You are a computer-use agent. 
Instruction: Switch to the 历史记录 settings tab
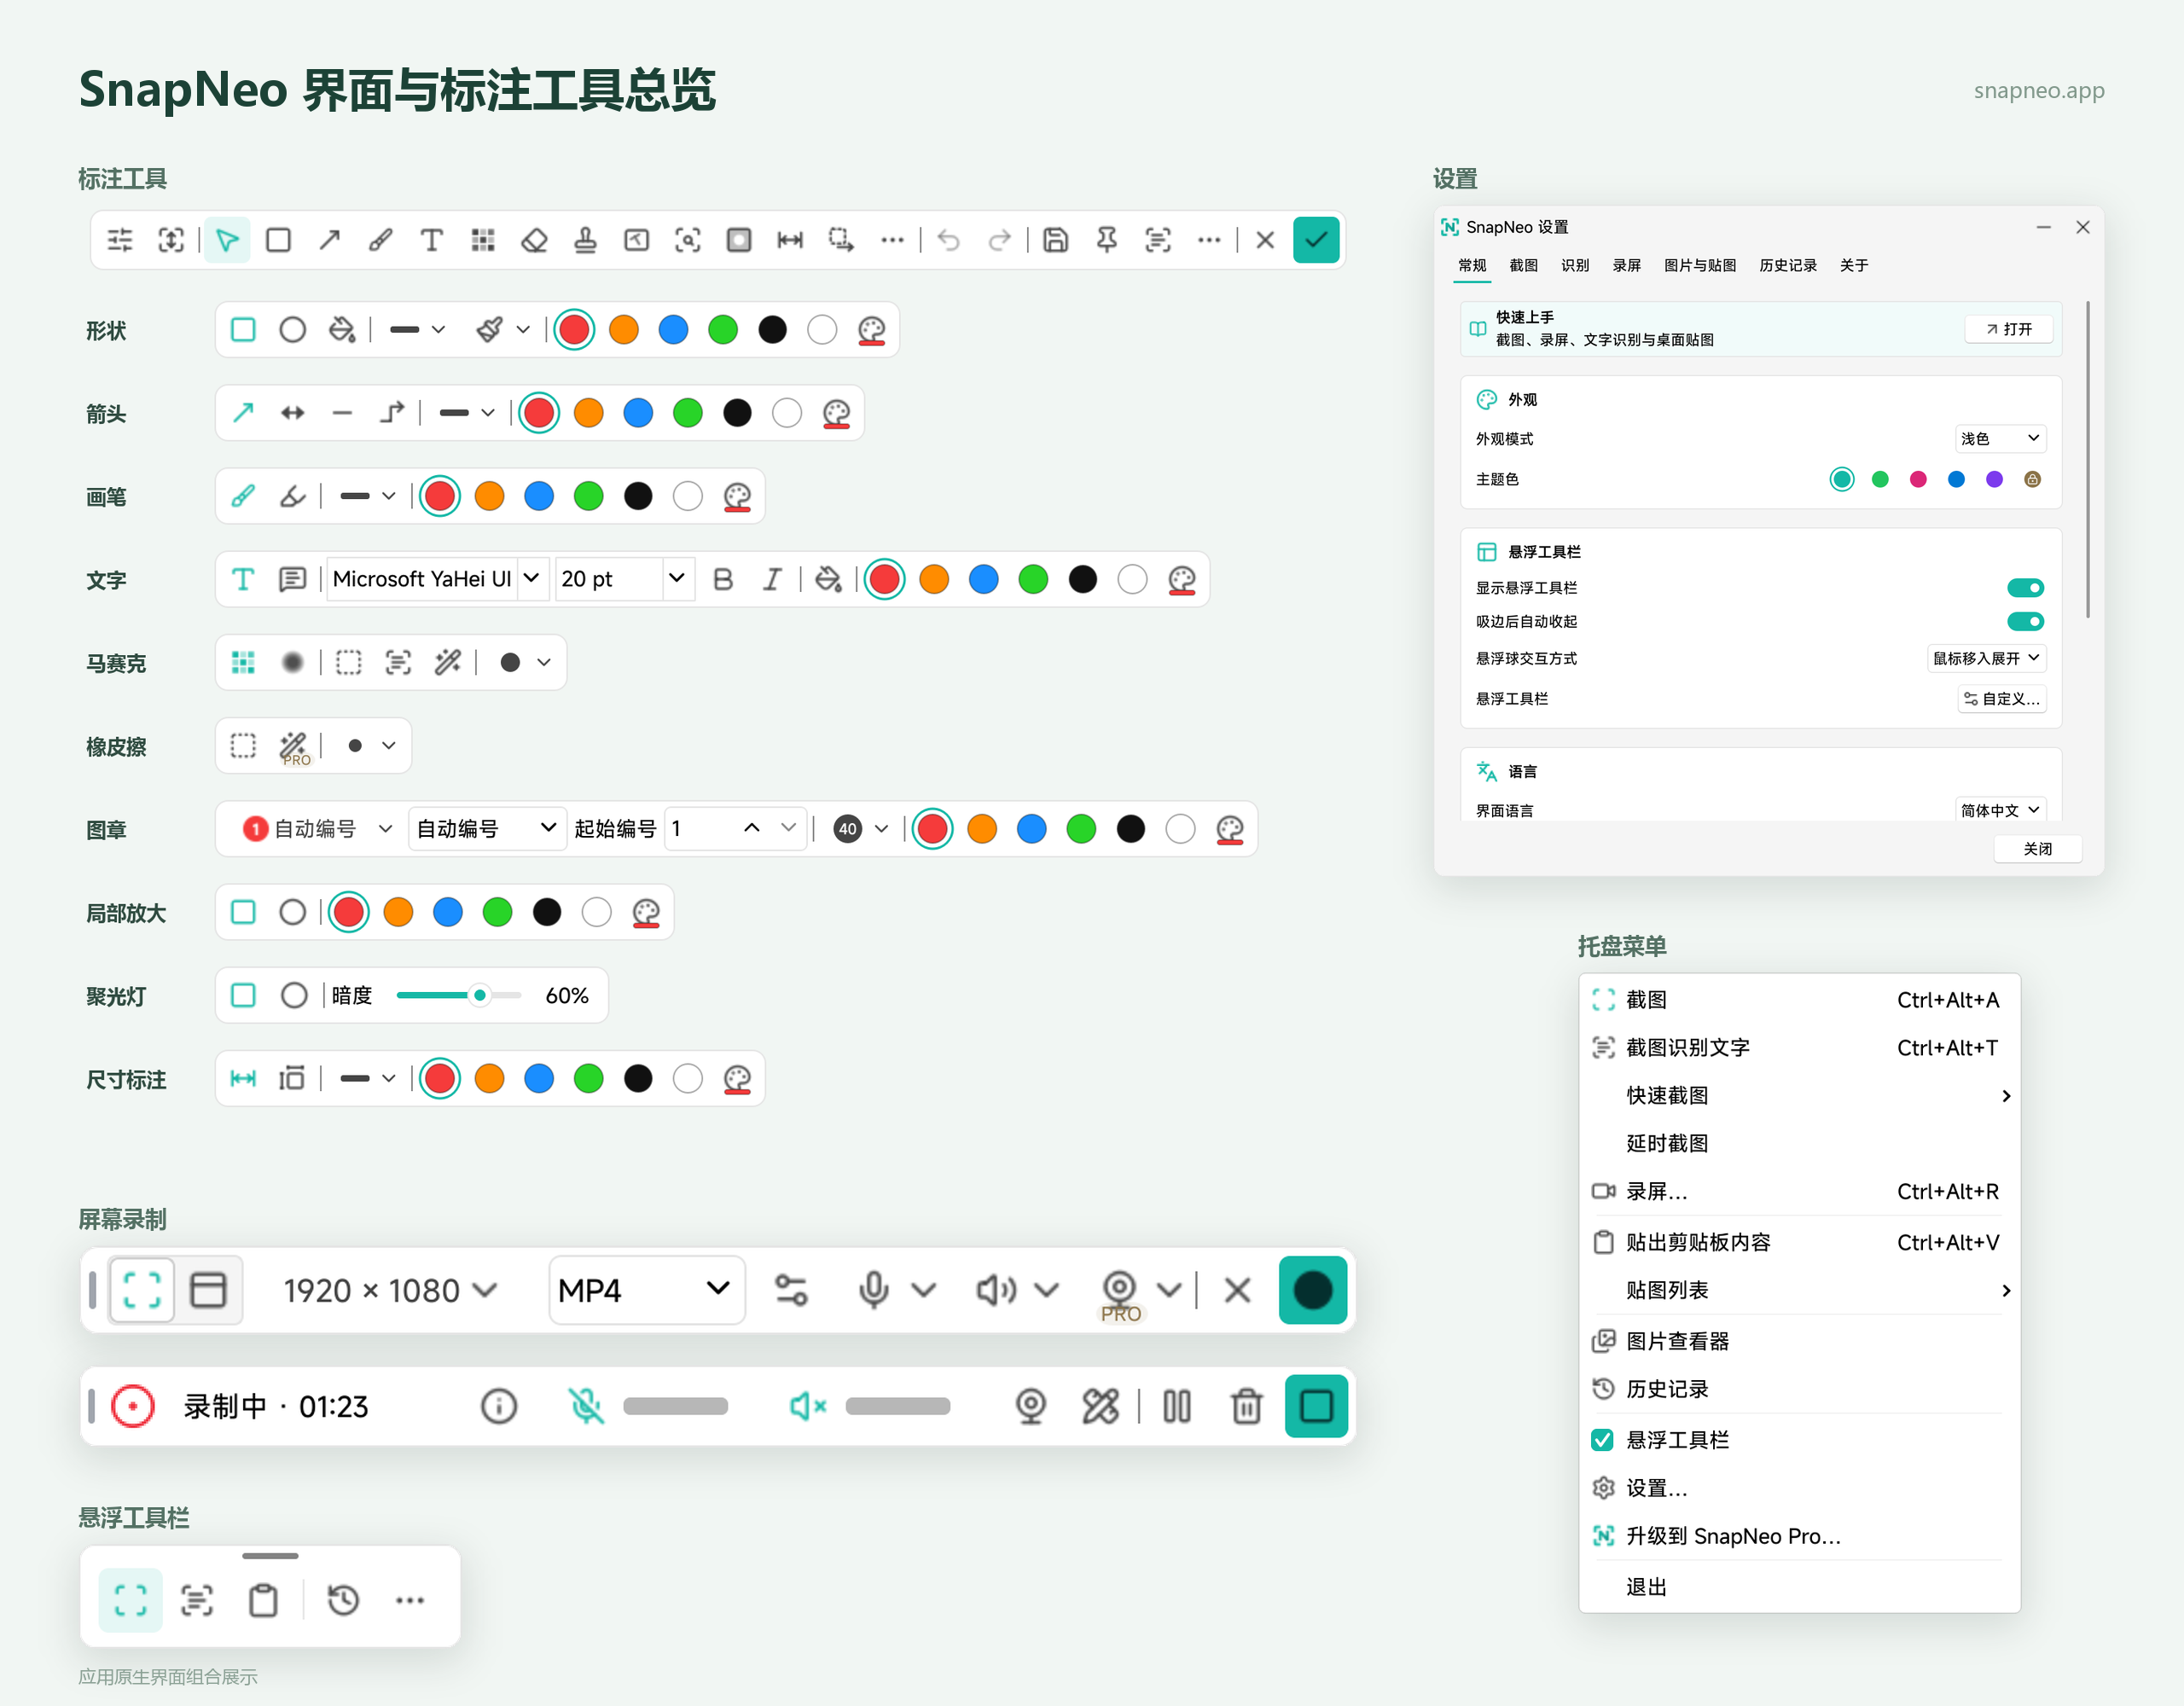tap(1787, 265)
